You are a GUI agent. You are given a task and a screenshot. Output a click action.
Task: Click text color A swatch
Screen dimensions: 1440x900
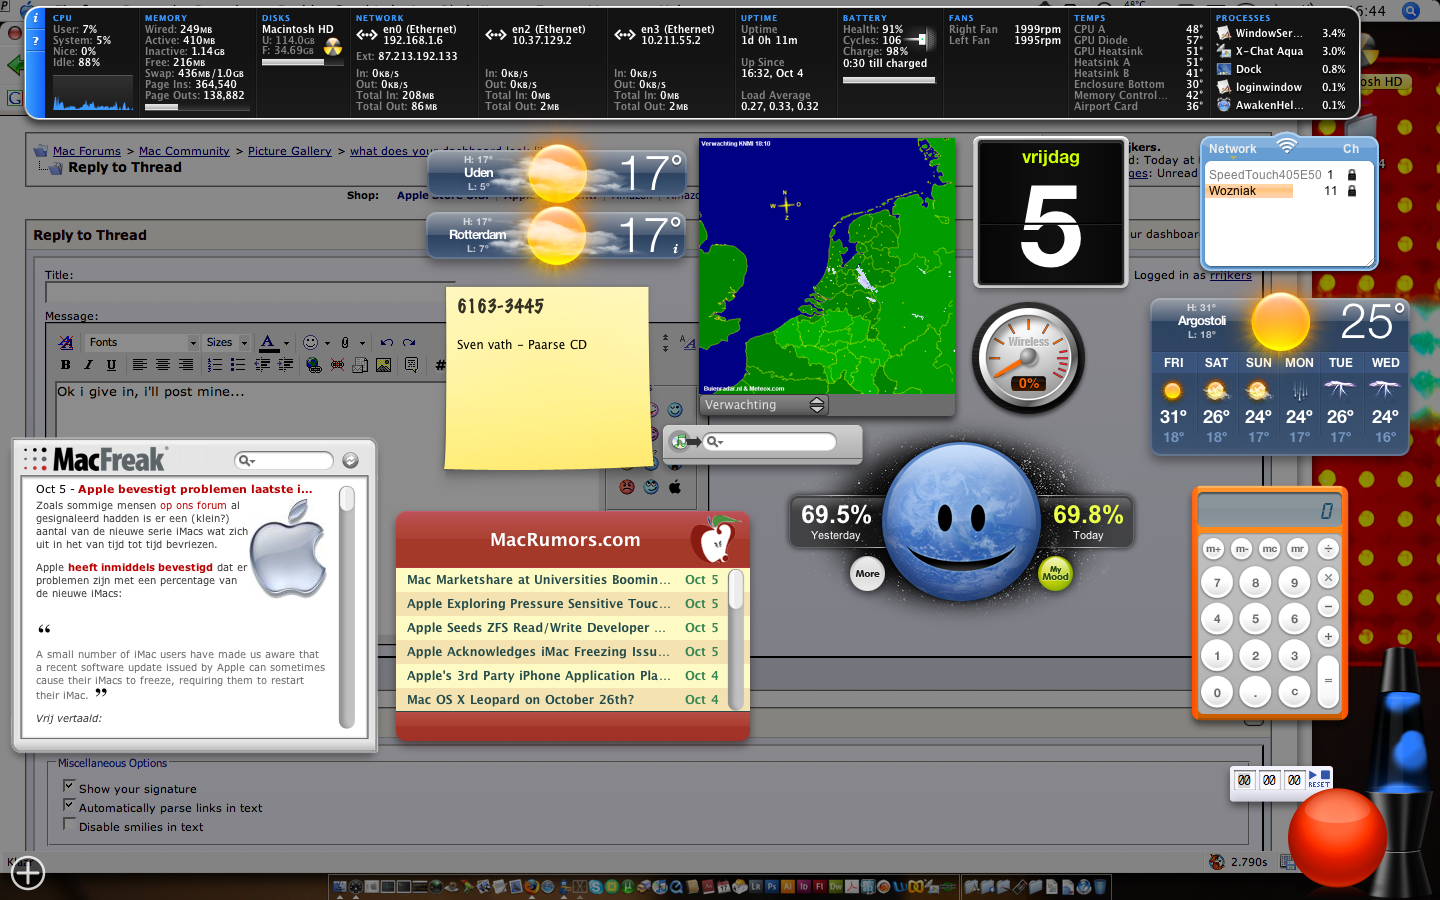click(268, 343)
